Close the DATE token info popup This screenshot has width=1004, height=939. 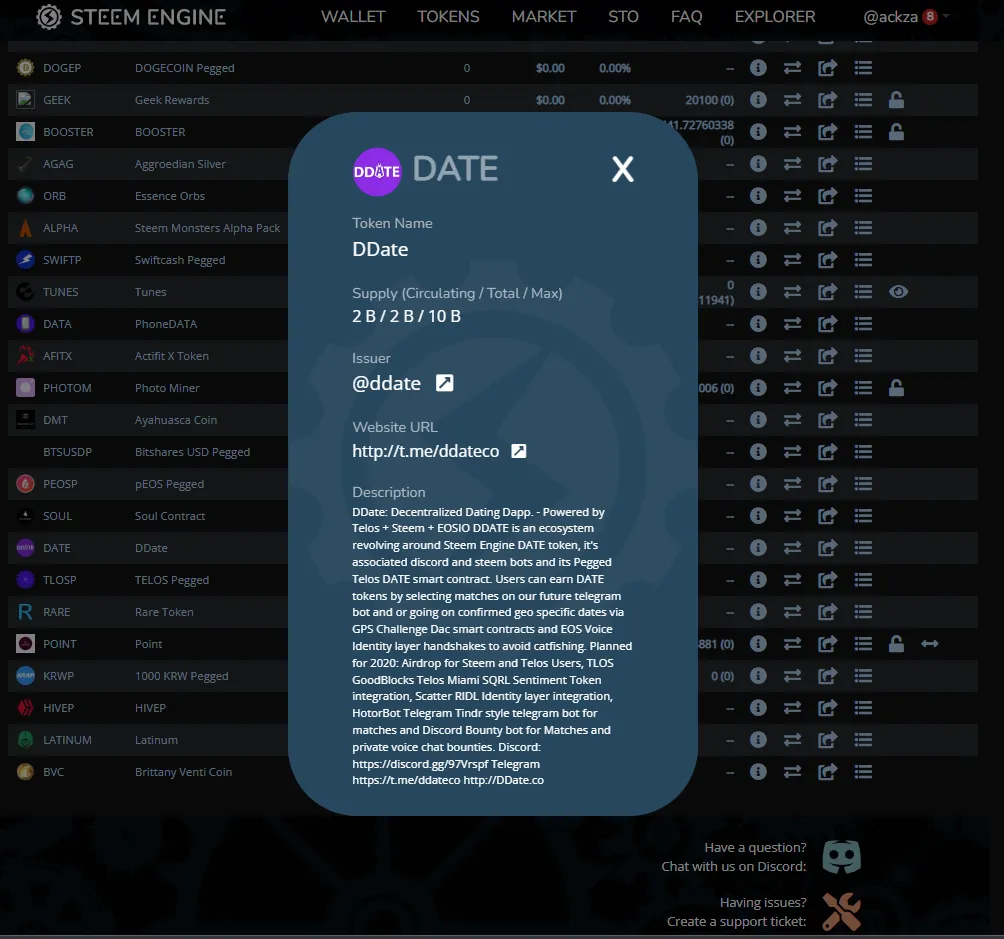(x=622, y=170)
